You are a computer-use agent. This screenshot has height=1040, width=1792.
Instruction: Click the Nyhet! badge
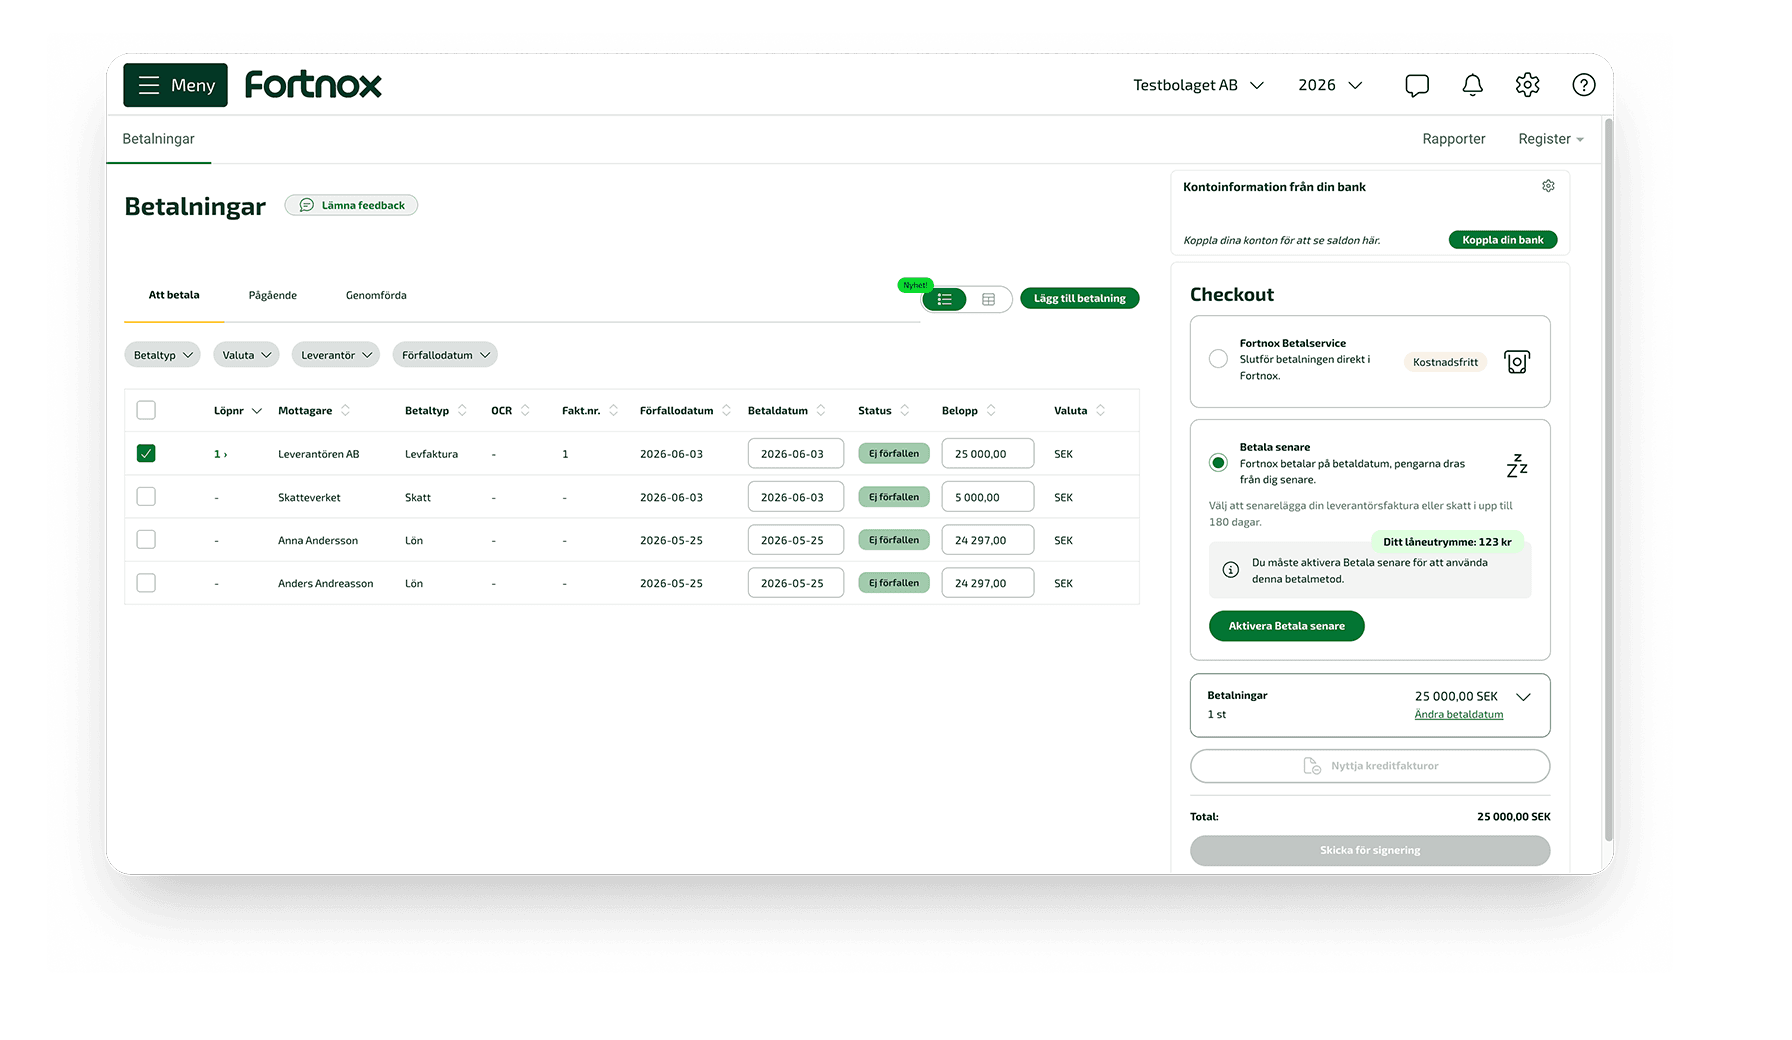click(x=915, y=285)
